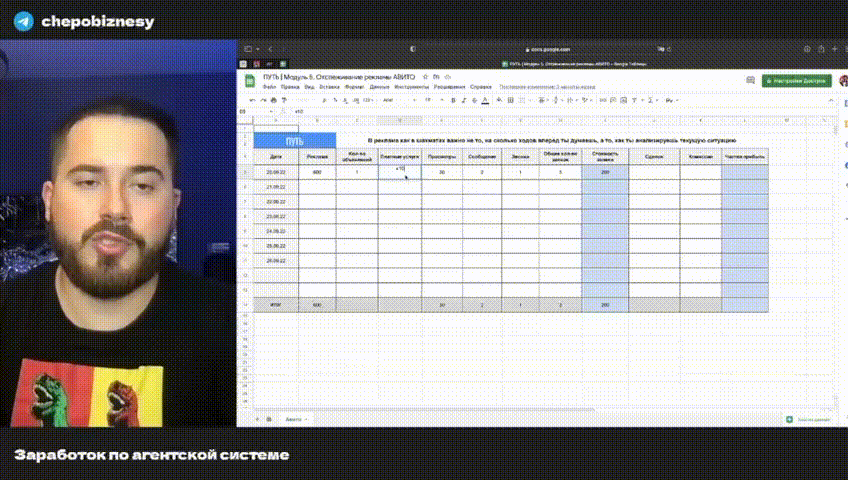This screenshot has width=848, height=480.
Task: Click the browser share icon
Action: point(821,49)
